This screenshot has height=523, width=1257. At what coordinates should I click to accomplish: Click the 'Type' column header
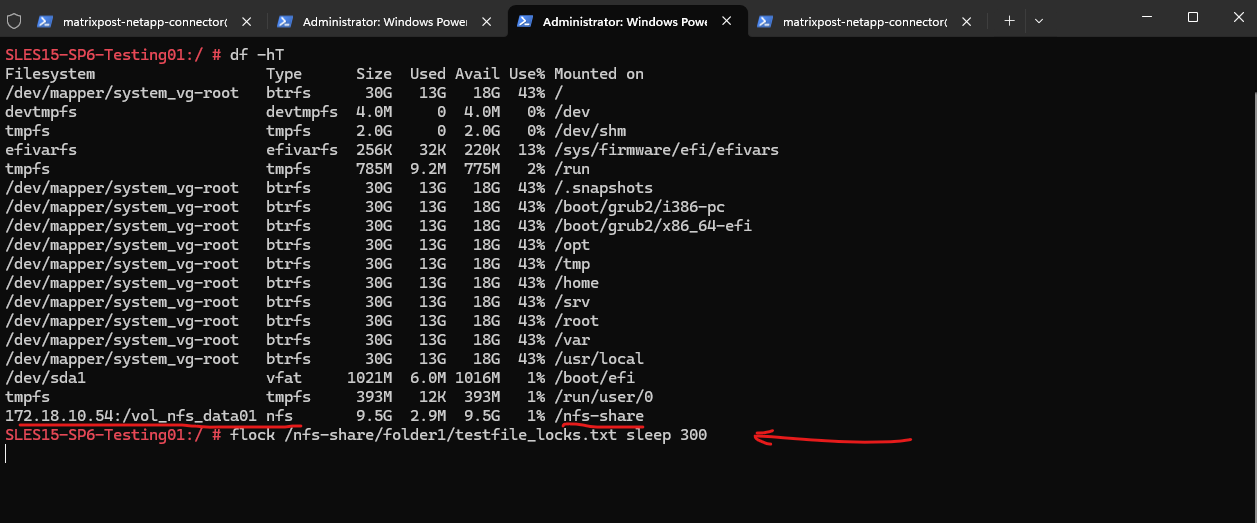pos(284,74)
